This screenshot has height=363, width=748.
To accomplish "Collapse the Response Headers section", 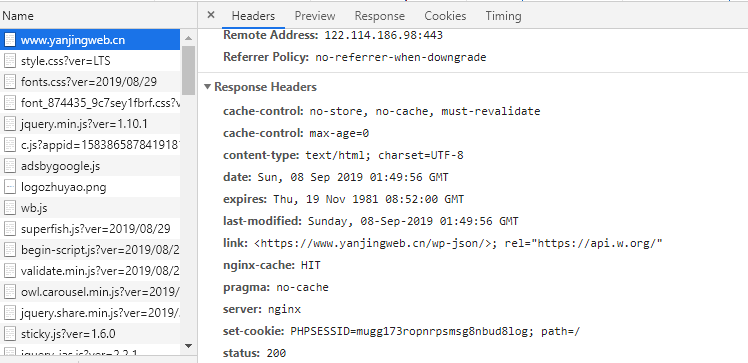I will click(207, 87).
